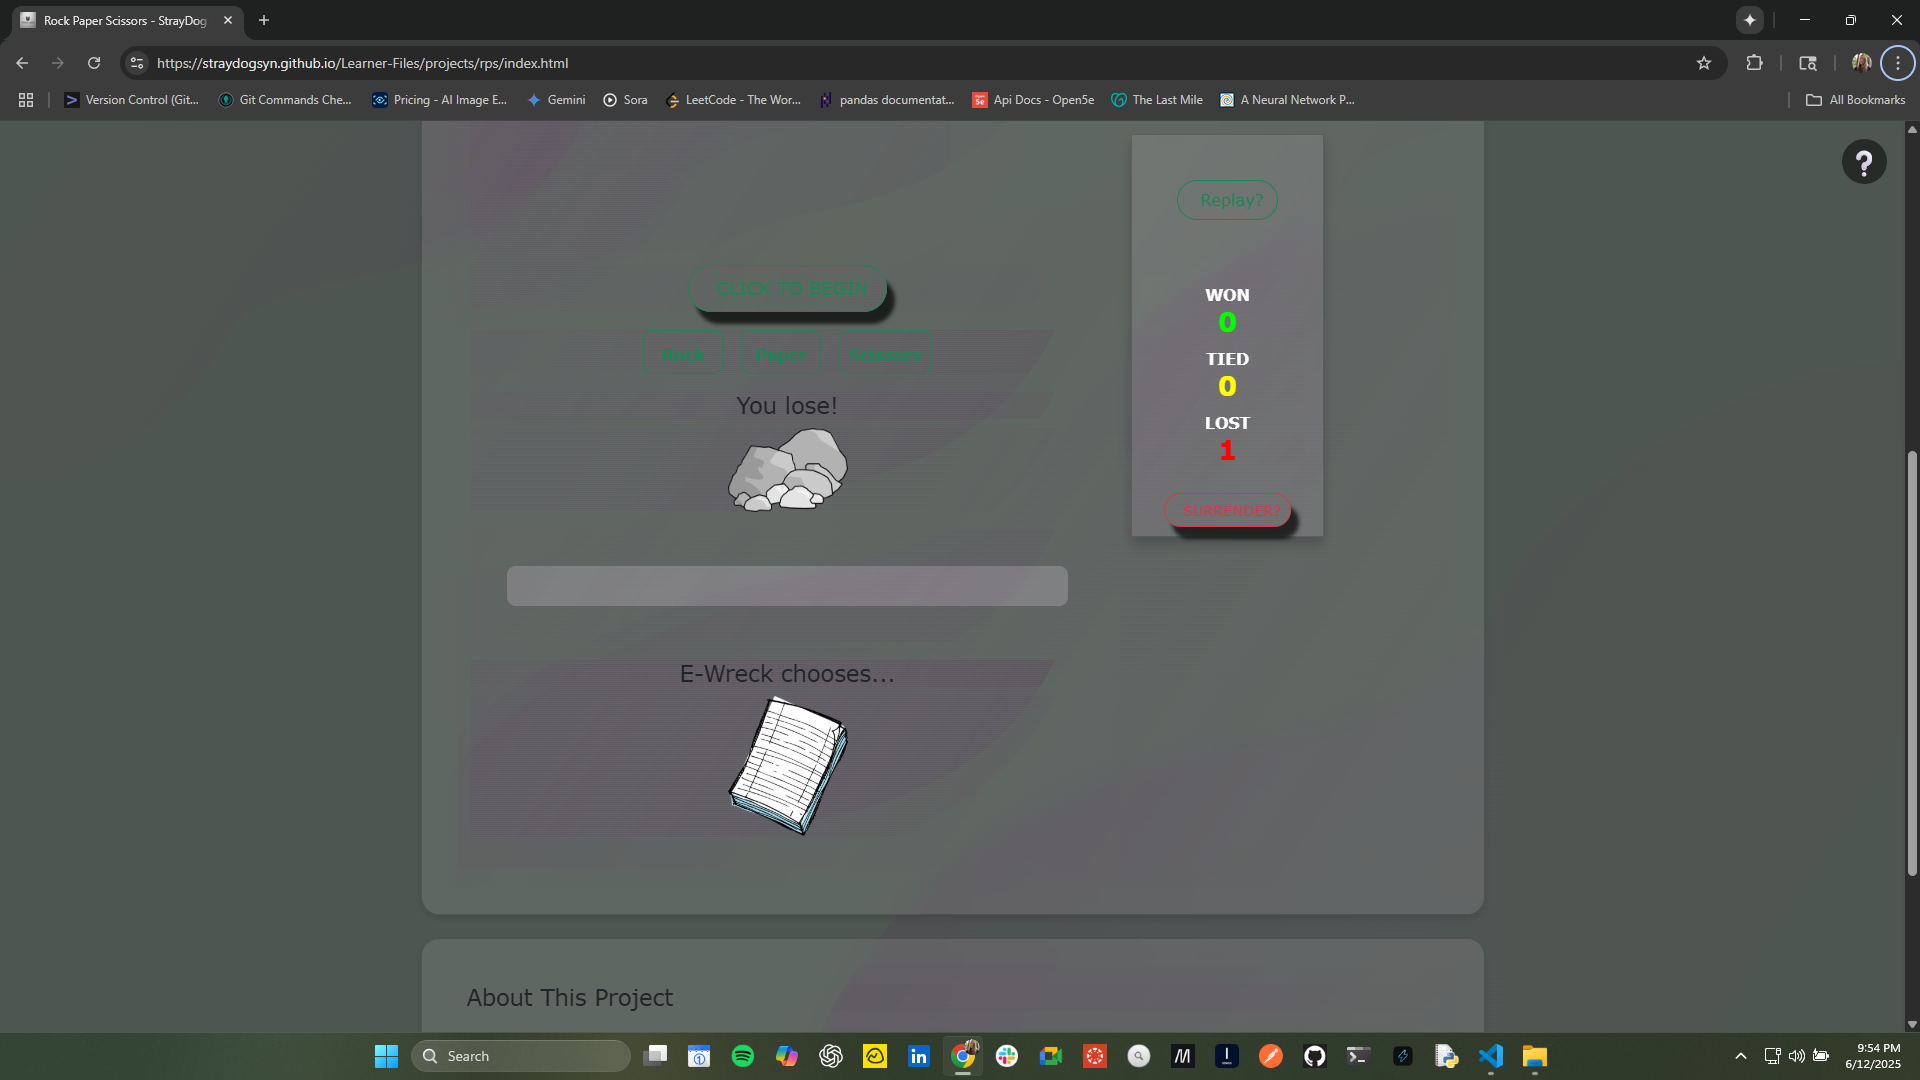Screen dimensions: 1920x1080
Task: Open The Last Mile bookmark
Action: (1158, 100)
